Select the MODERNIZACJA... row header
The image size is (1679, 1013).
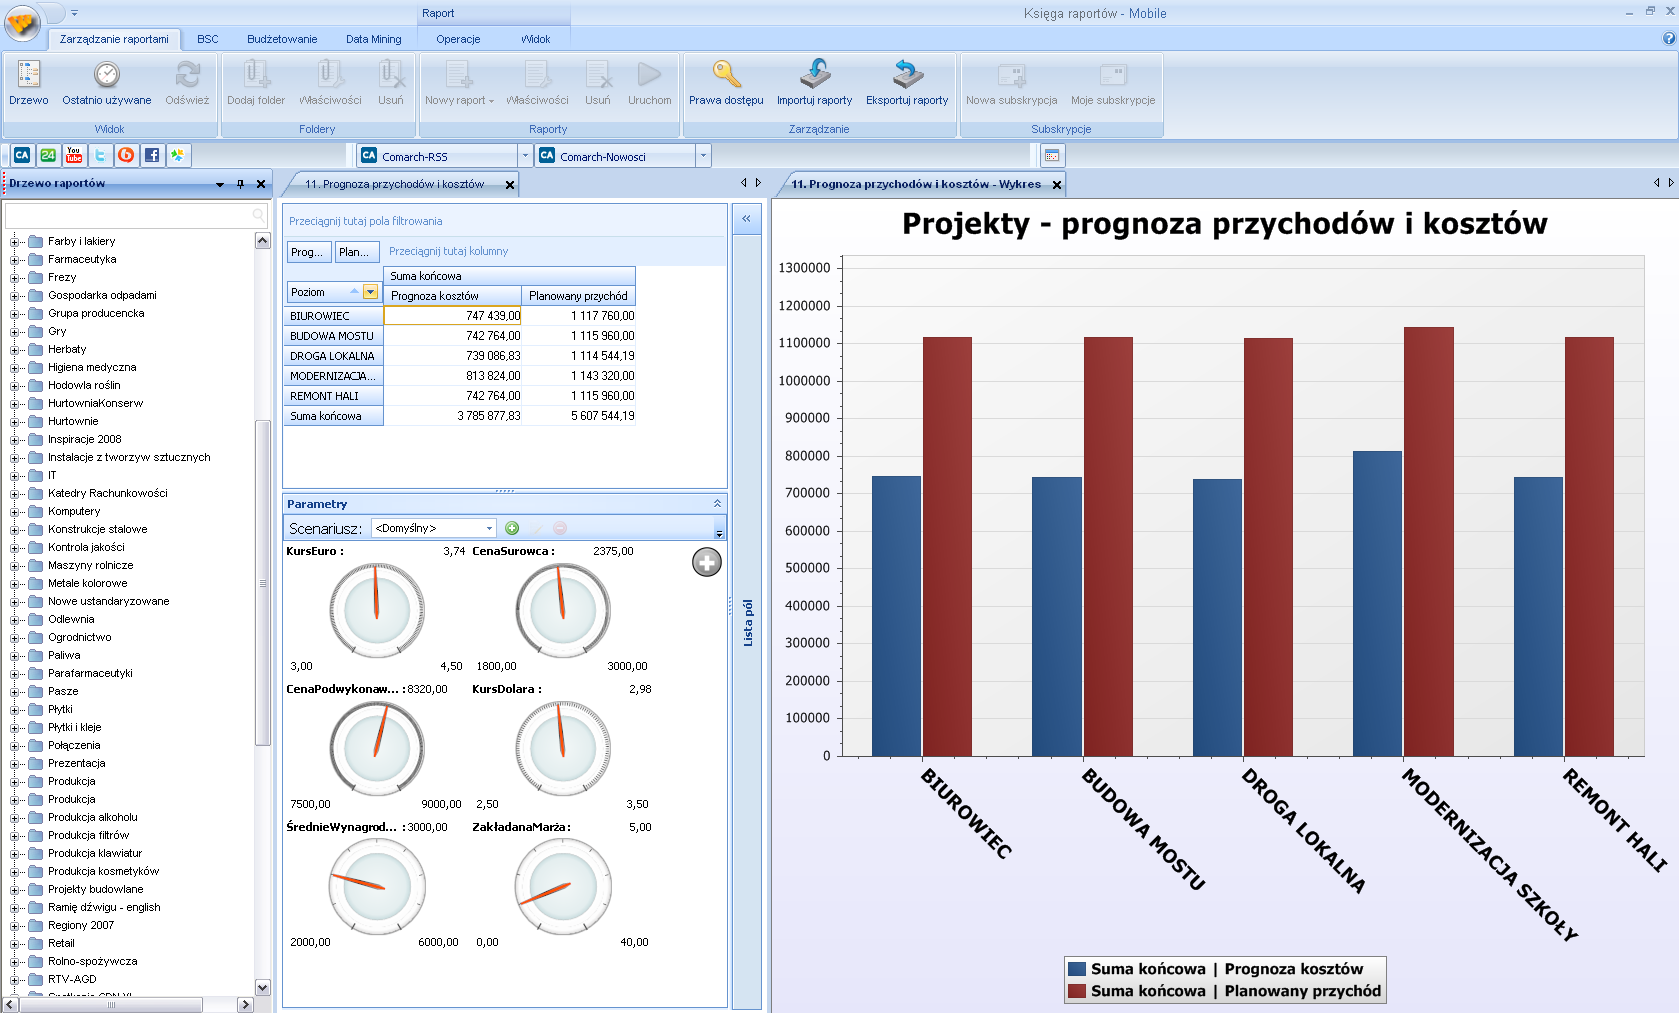(334, 376)
